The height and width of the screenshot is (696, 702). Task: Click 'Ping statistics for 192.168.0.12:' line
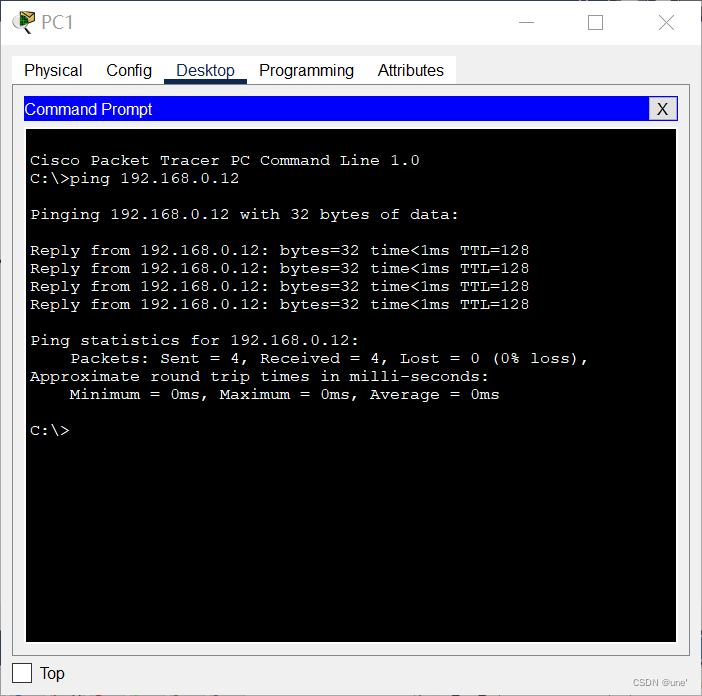pyautogui.click(x=194, y=341)
